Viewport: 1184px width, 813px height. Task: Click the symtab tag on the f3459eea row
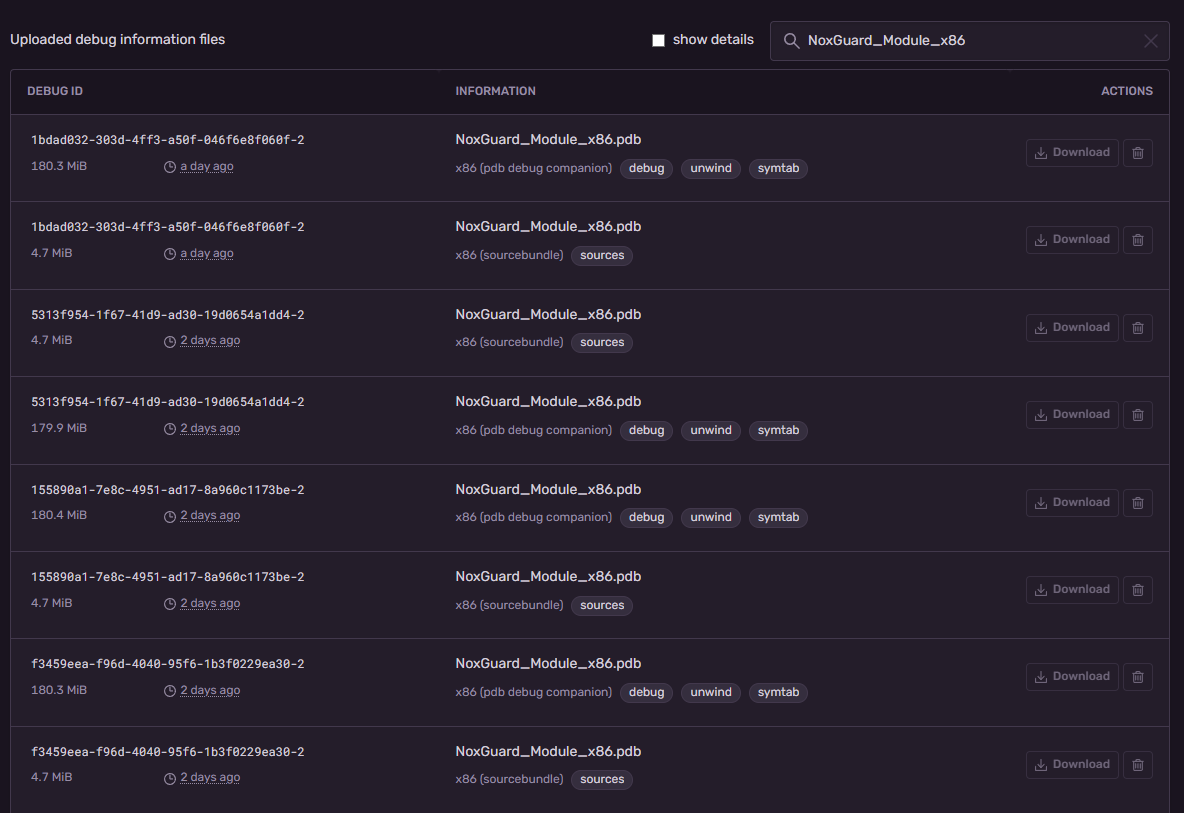[x=778, y=692]
